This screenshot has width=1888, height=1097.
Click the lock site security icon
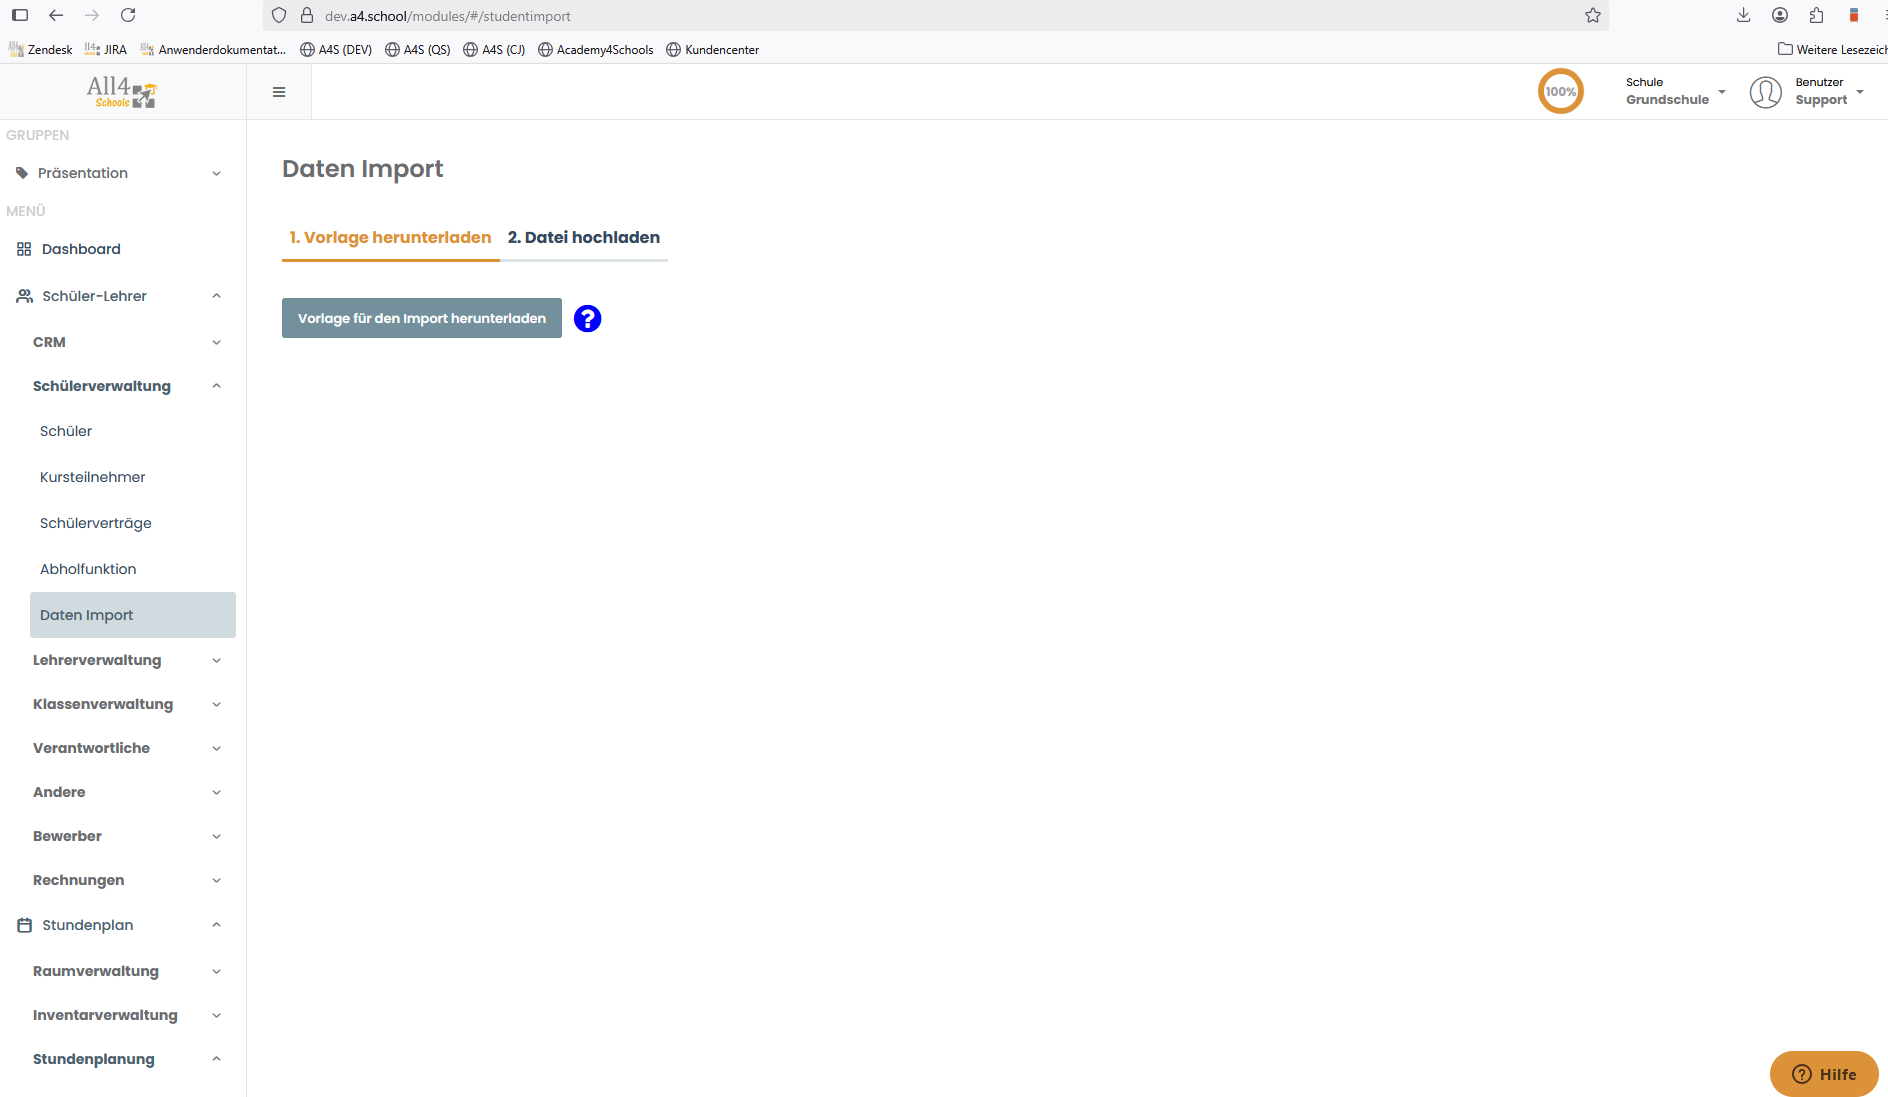pyautogui.click(x=307, y=15)
